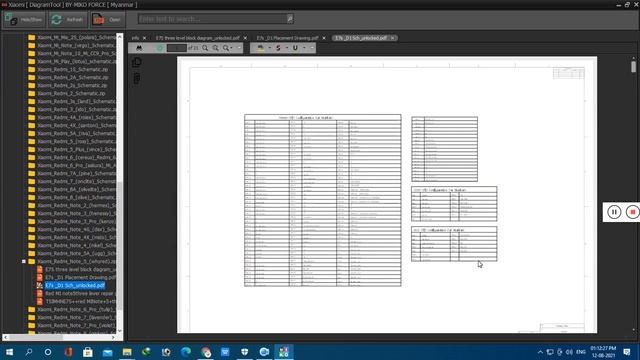Open Microsoft Store from the taskbar
Image resolution: width=640 pixels, height=360 pixels.
[87, 352]
